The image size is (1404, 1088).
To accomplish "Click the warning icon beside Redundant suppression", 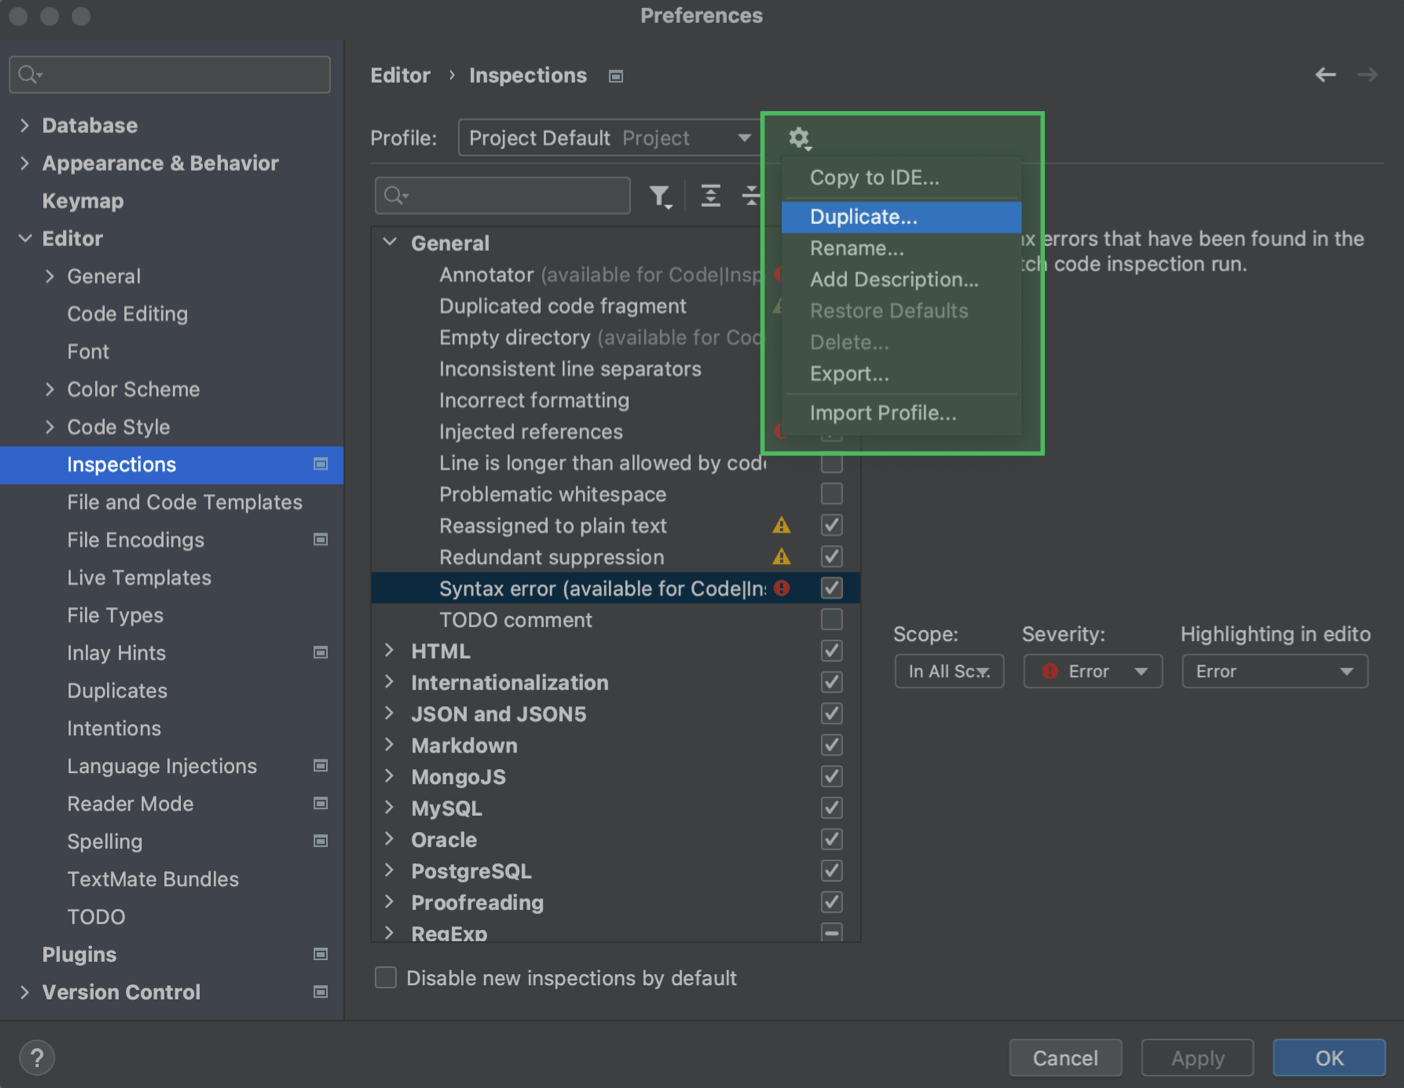I will pos(781,557).
